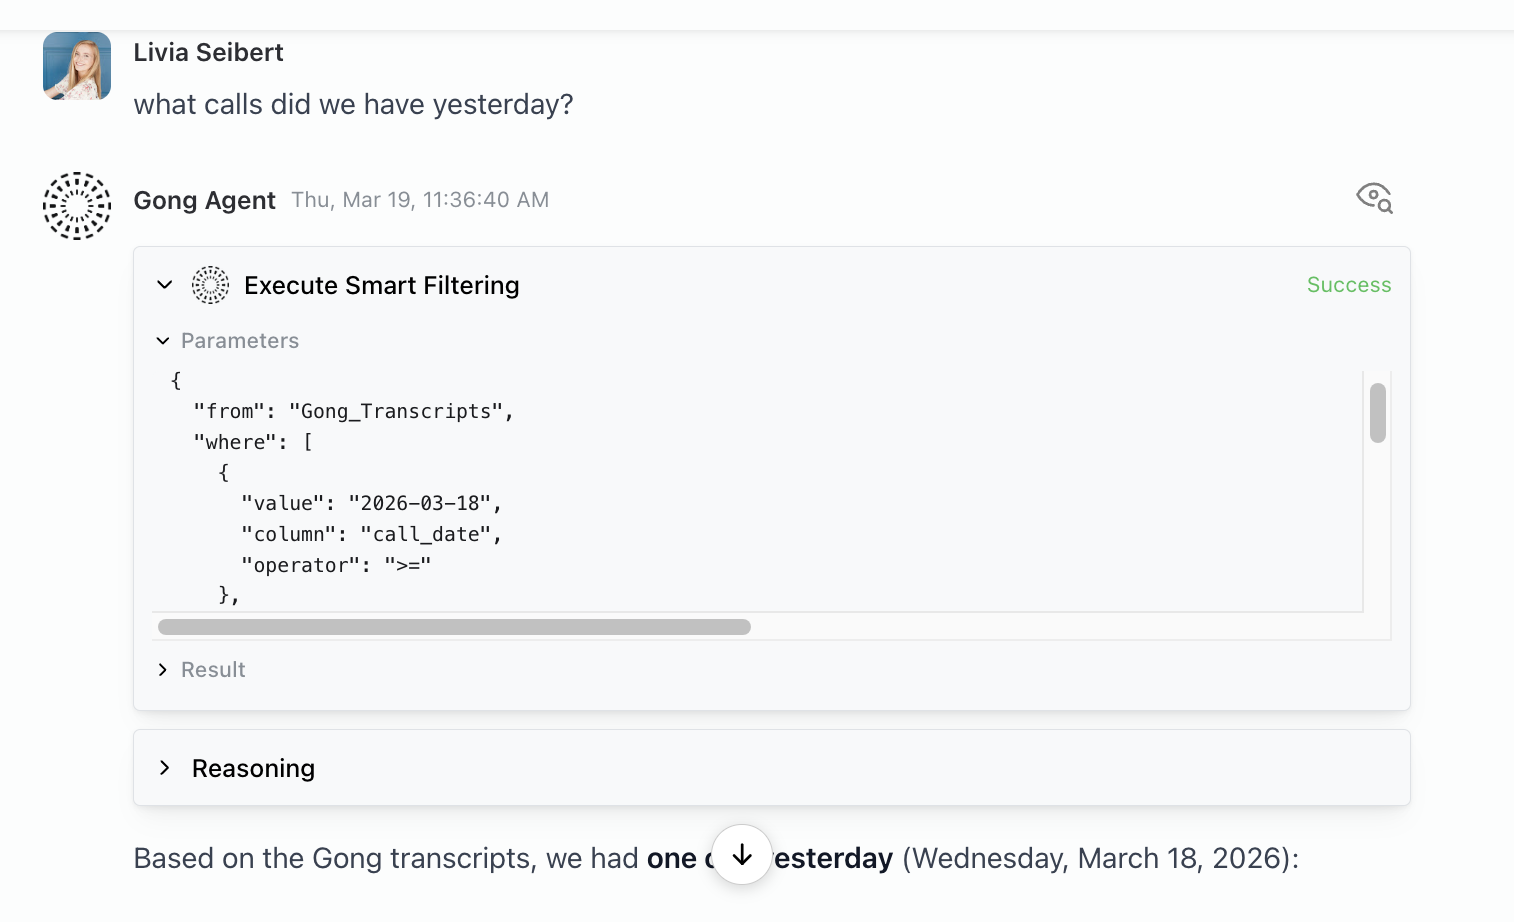Viewport: 1514px width, 922px height.
Task: Click the horizontal scrollbar under the JSON
Action: click(x=454, y=627)
